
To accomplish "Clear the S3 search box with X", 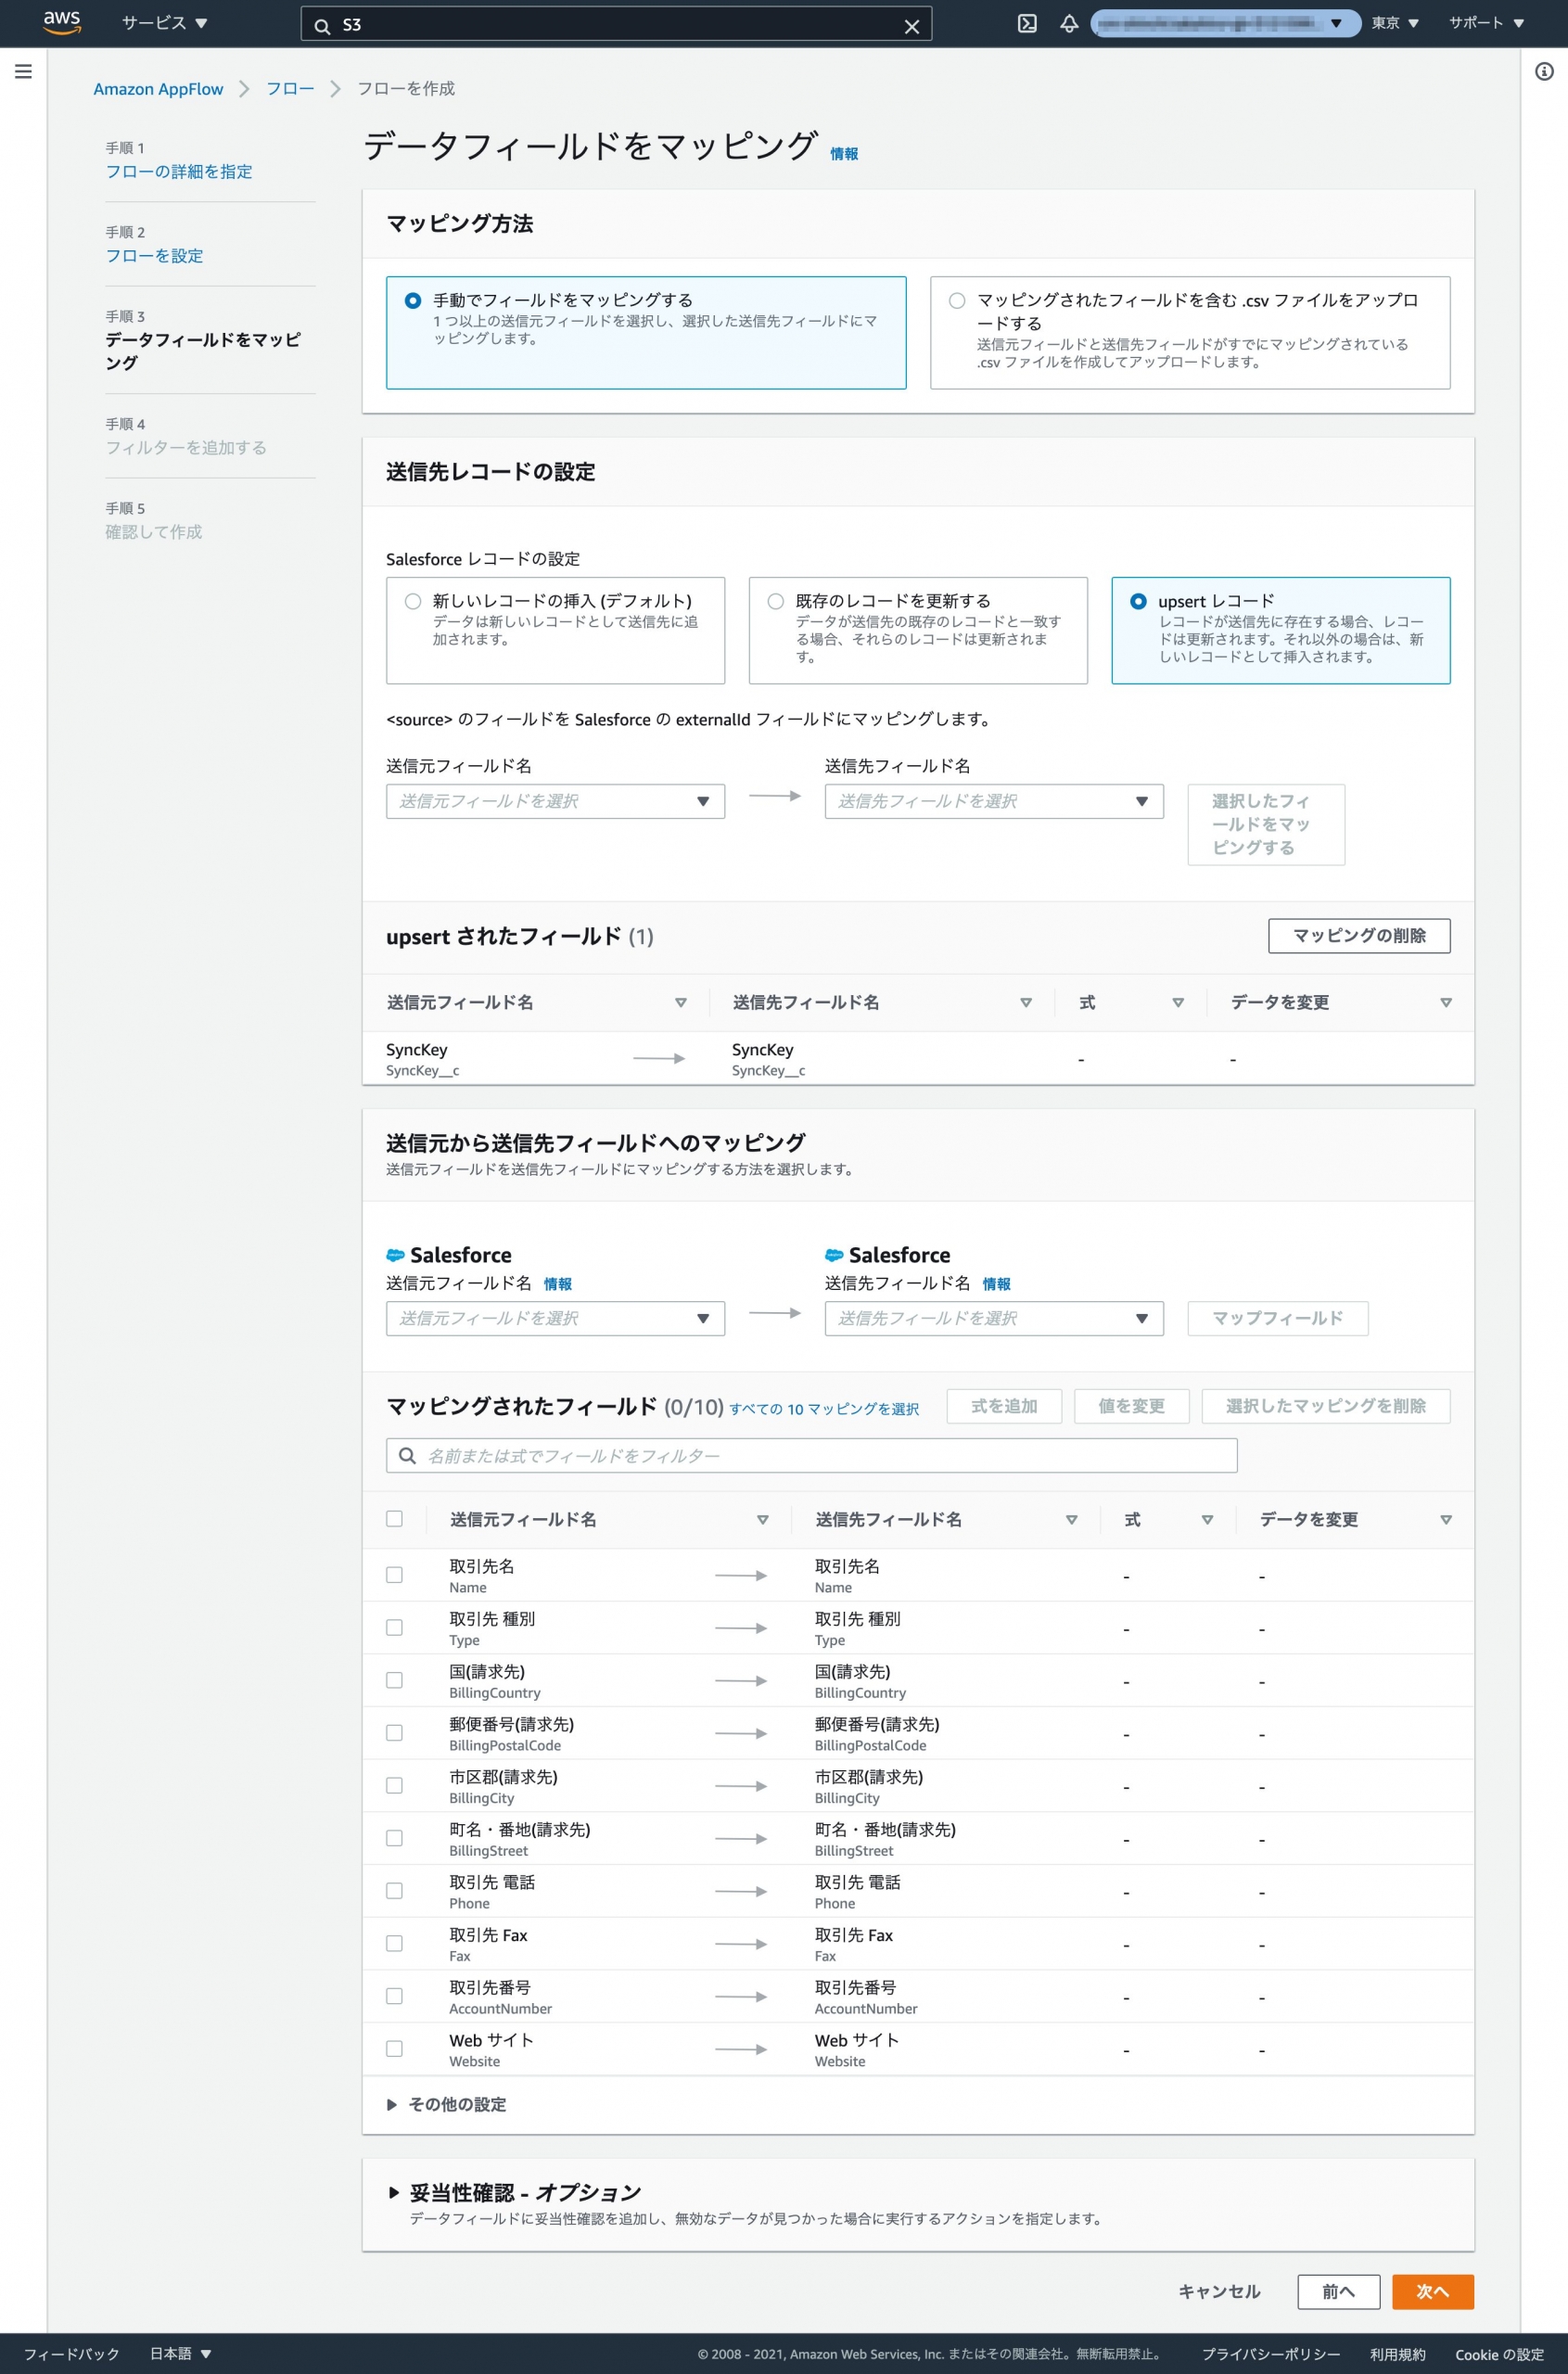I will point(911,26).
